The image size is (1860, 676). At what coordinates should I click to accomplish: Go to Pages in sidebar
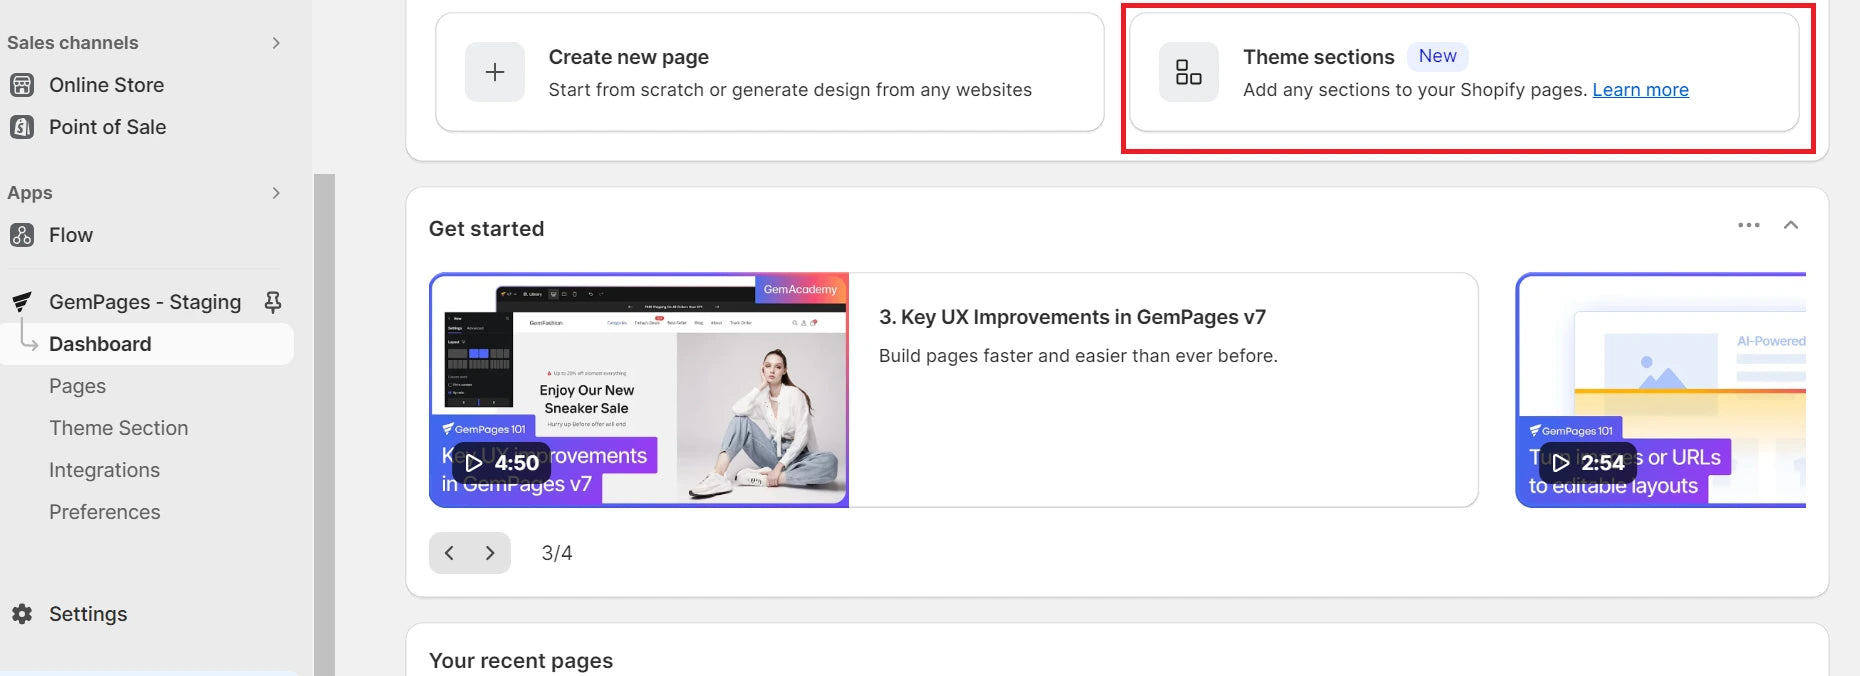pyautogui.click(x=77, y=386)
